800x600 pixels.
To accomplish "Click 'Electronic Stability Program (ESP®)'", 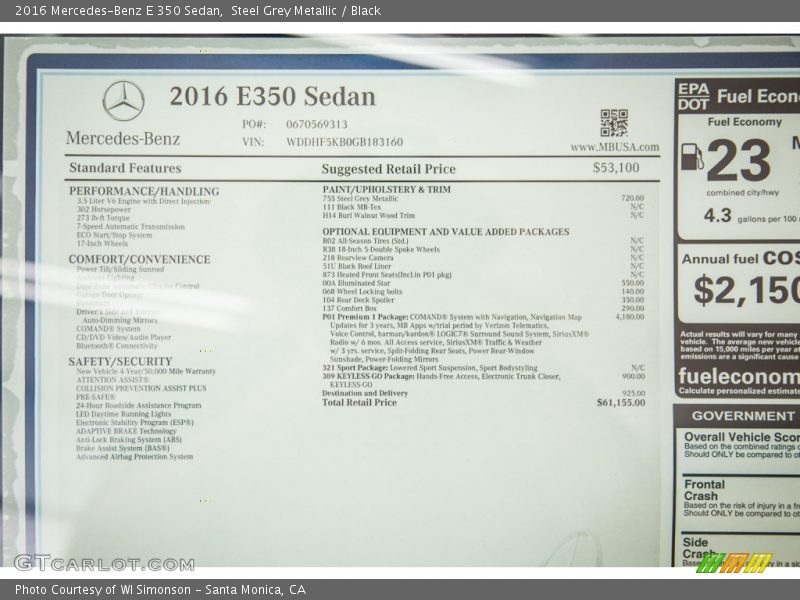I will [135, 423].
